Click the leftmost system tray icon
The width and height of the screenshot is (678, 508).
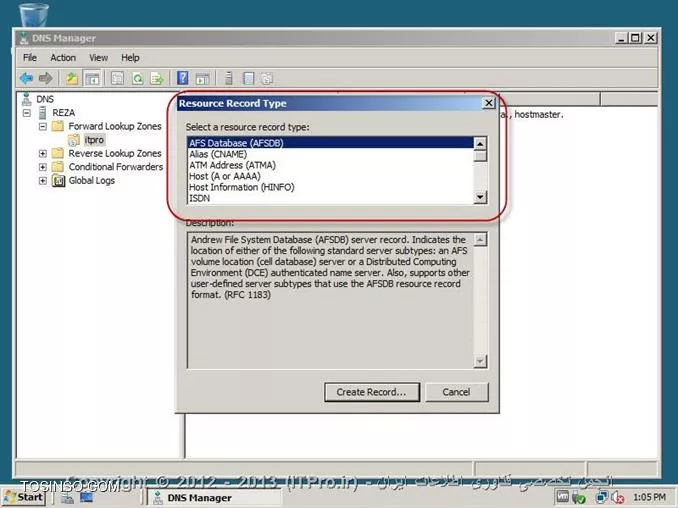[x=563, y=497]
